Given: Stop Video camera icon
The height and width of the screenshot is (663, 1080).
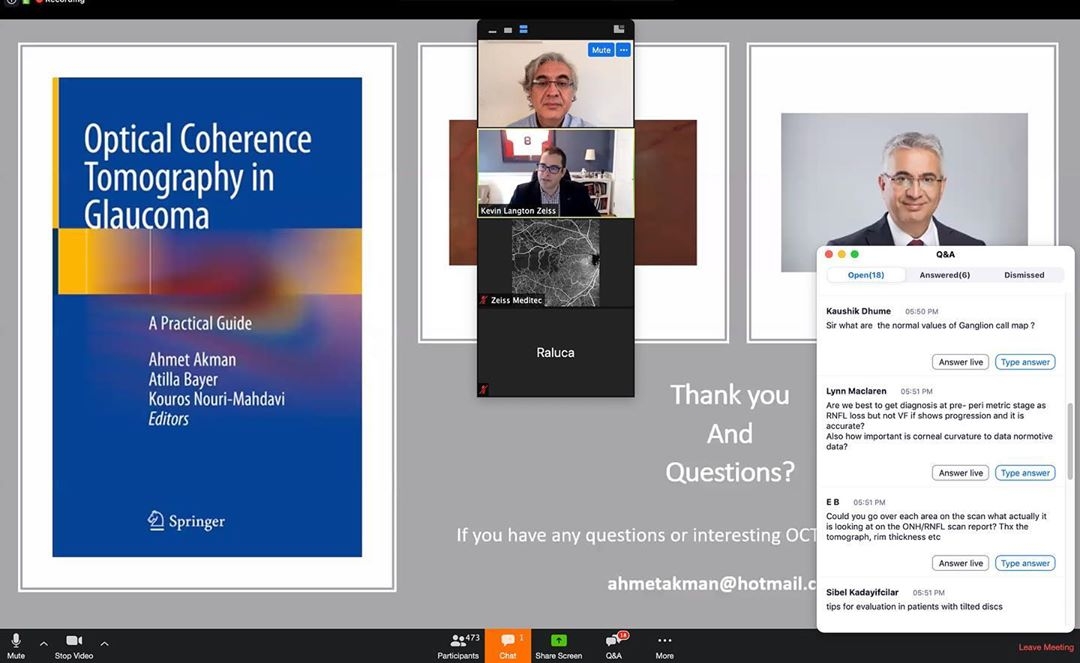Looking at the screenshot, I should click(x=74, y=640).
